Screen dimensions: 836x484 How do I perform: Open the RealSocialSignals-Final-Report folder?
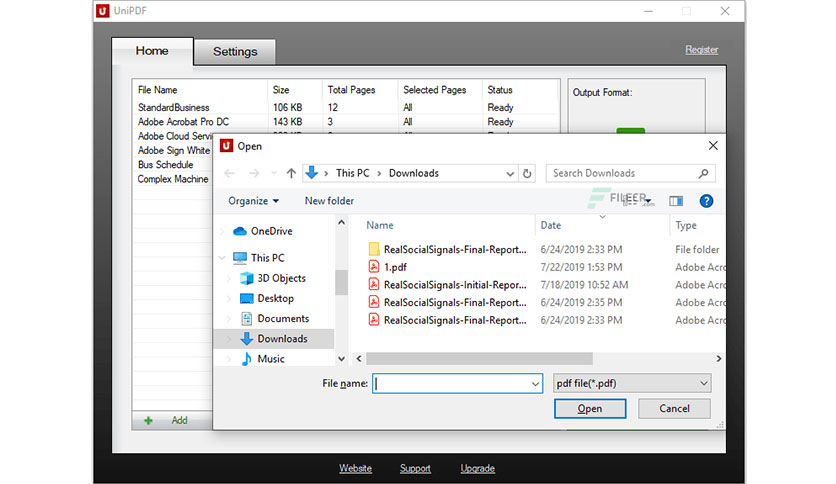tap(455, 249)
